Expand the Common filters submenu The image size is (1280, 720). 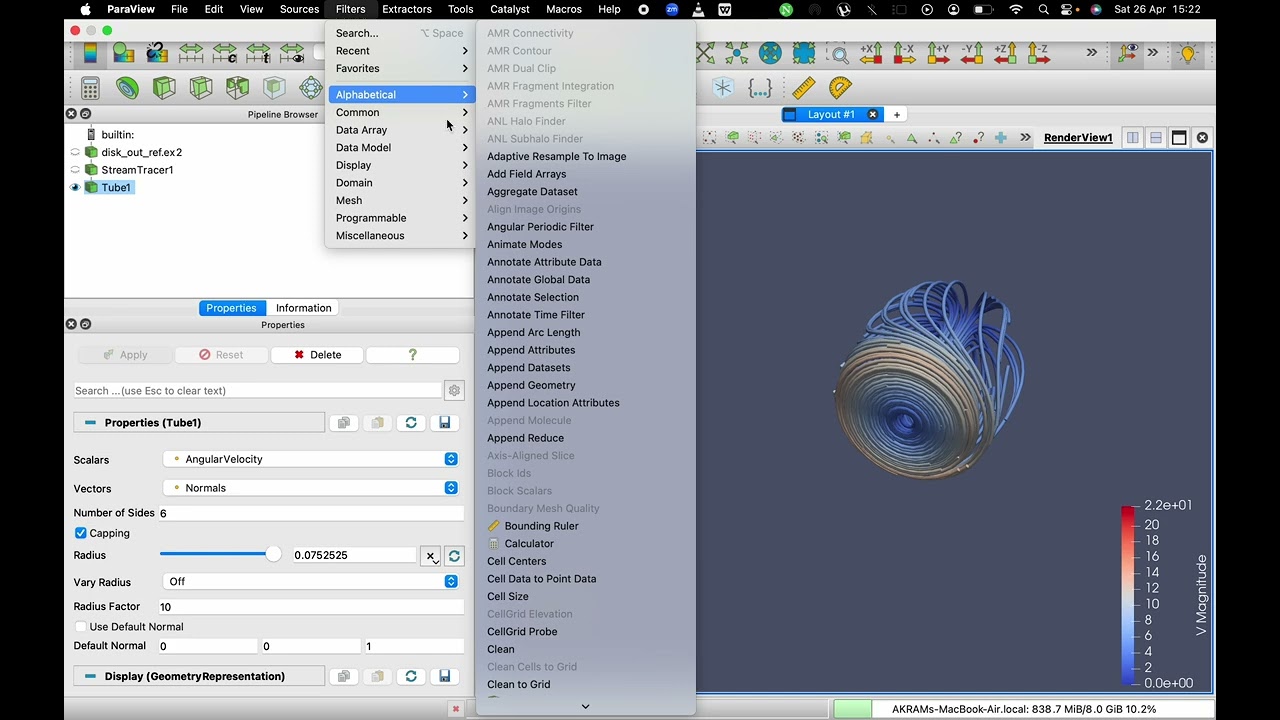[x=400, y=112]
